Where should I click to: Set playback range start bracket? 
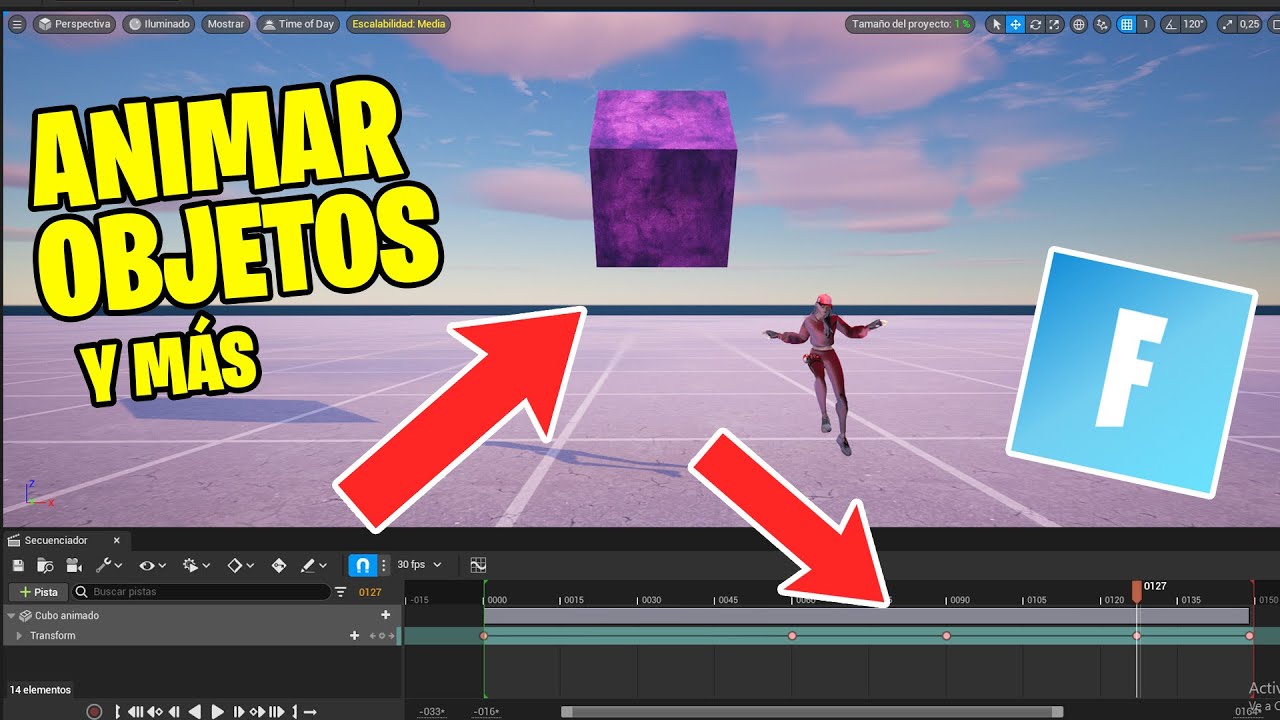[117, 712]
